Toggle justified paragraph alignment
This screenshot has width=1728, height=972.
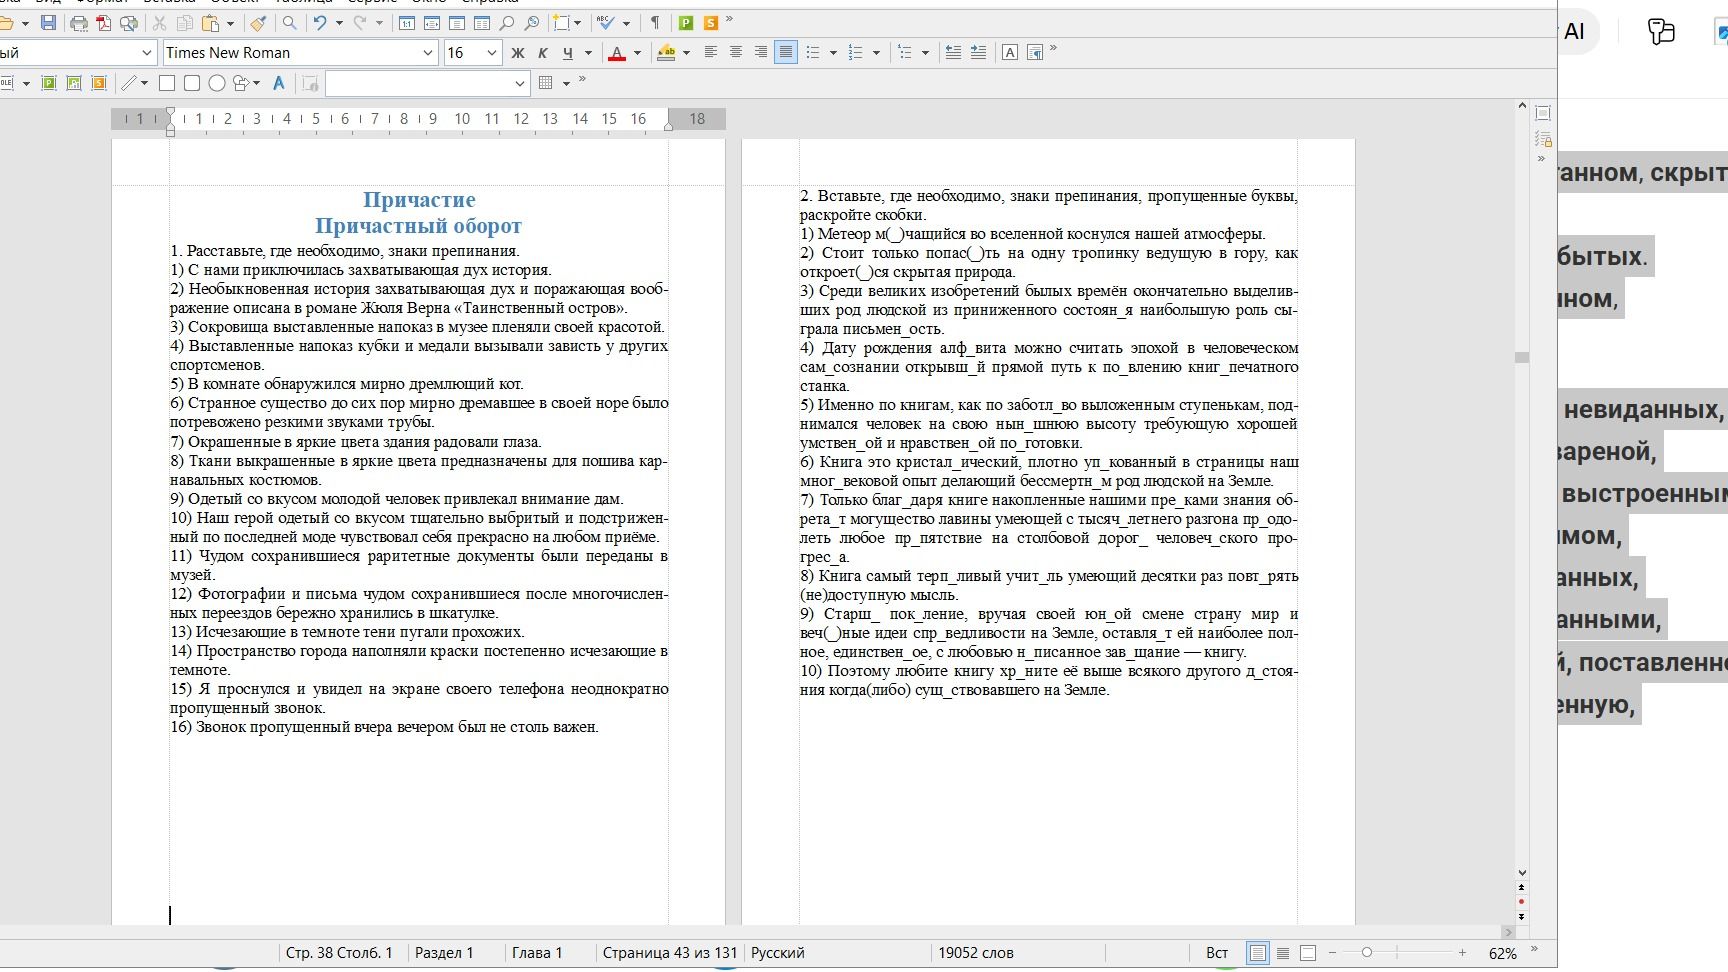coord(786,53)
